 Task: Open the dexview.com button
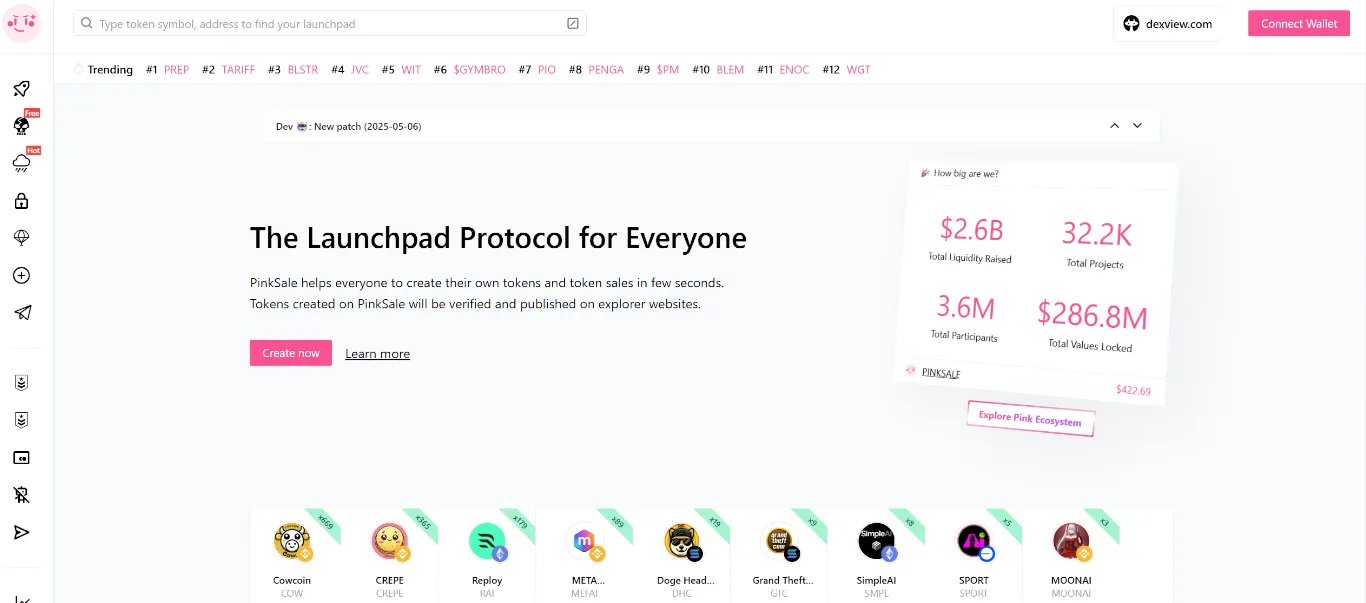tap(1167, 24)
